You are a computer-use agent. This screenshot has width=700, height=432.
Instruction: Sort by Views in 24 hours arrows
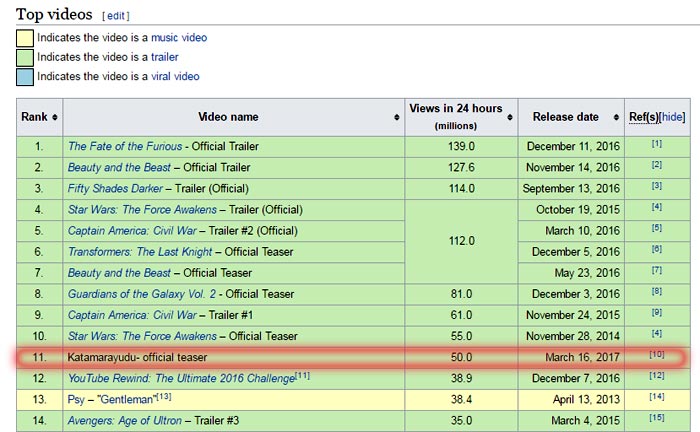point(509,117)
